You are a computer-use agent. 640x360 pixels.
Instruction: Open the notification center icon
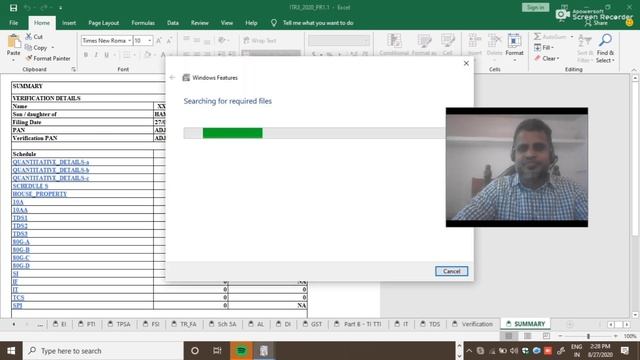624,351
